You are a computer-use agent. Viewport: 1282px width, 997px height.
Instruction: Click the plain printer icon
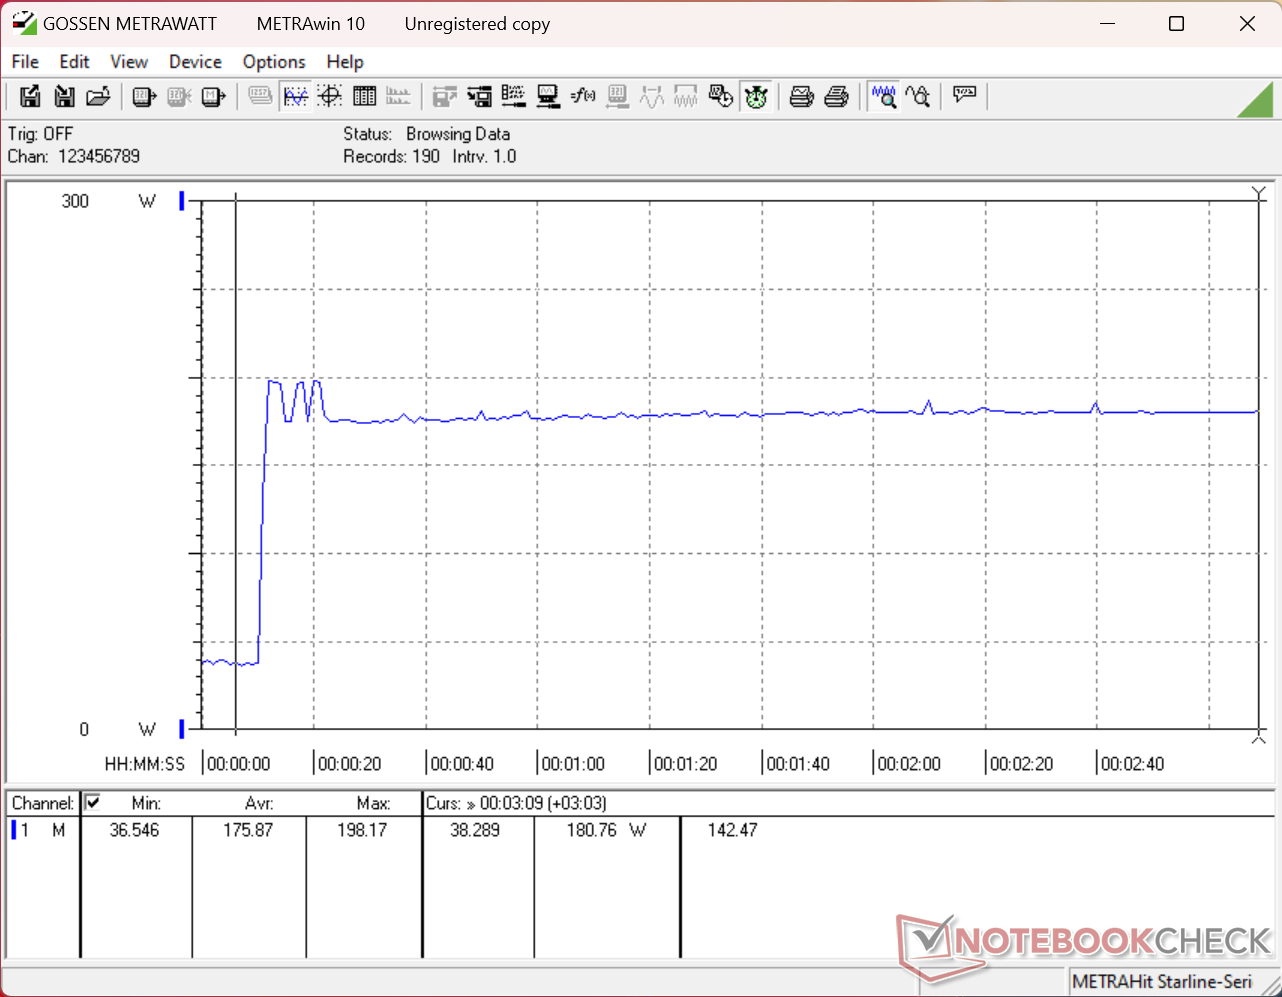[x=837, y=96]
